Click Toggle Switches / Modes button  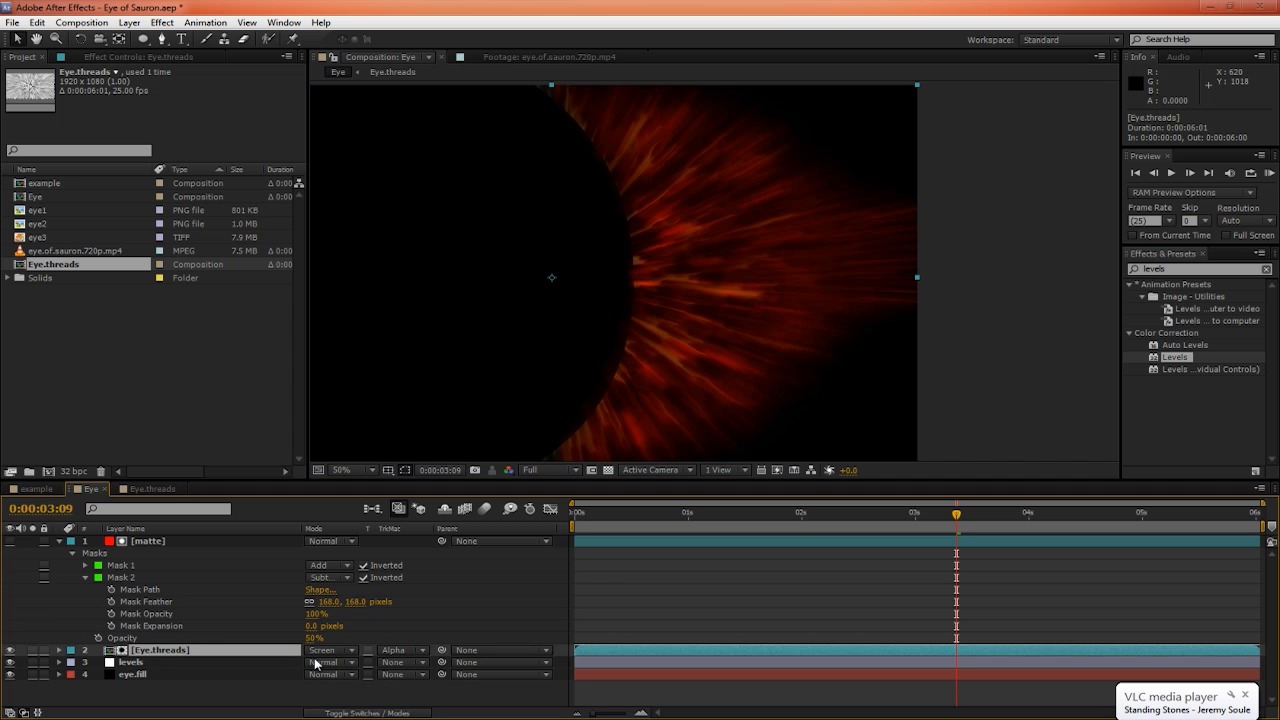(367, 713)
